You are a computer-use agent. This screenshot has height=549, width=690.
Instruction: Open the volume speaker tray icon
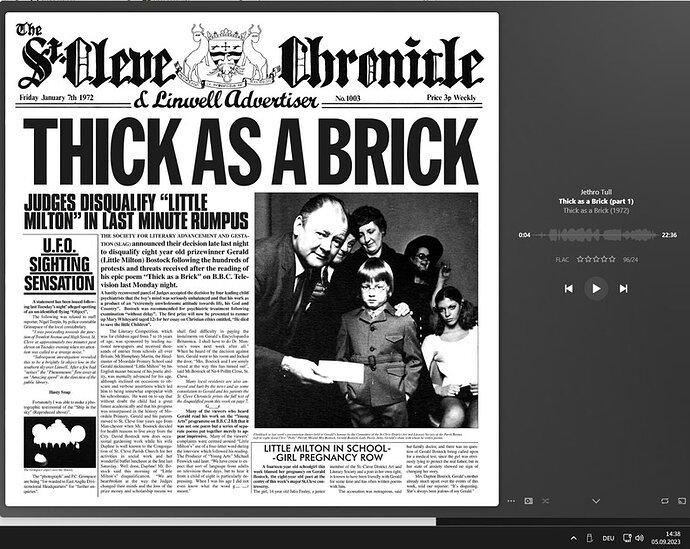(x=639, y=538)
